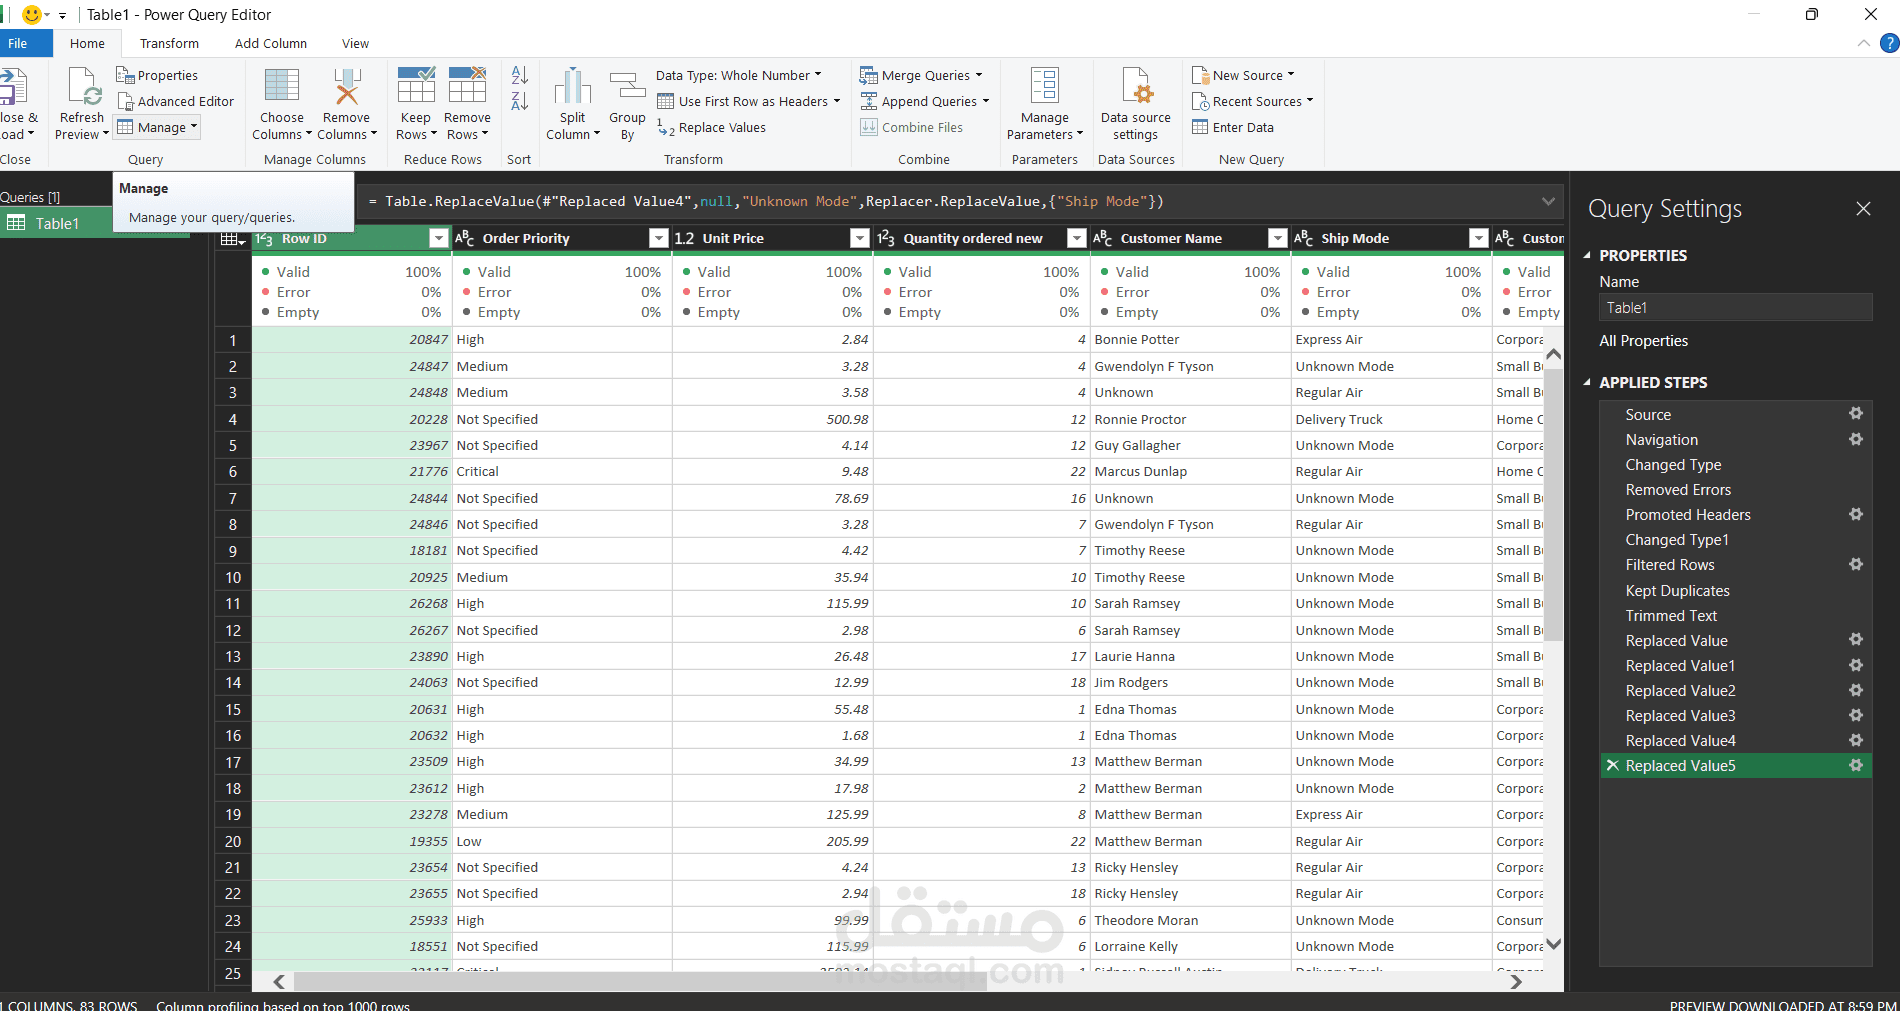Select the Table1 query in Queries pane
The image size is (1900, 1011).
(56, 223)
